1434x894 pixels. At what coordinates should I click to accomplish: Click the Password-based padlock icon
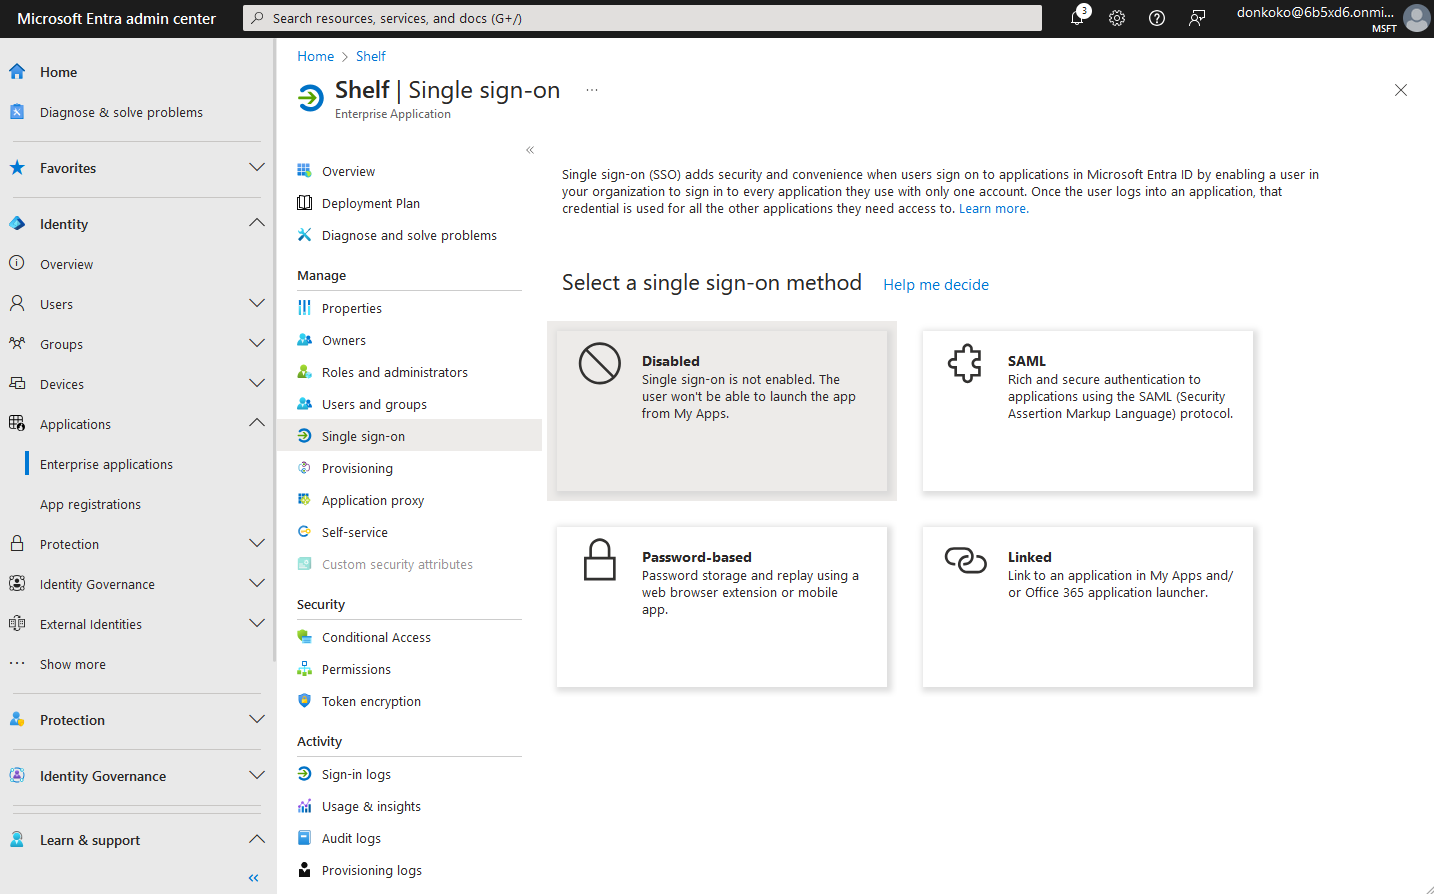[x=600, y=560]
